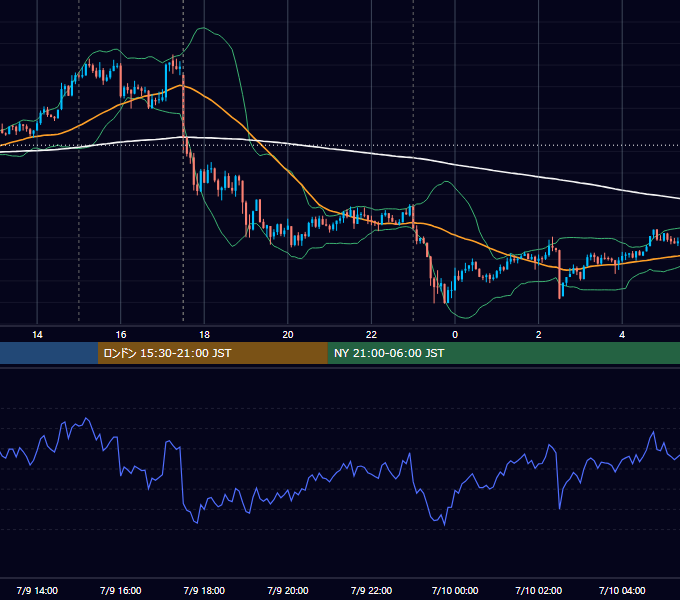Viewport: 680px width, 600px height.
Task: Select the London 15:30-21:00 JST session bar
Action: point(212,353)
